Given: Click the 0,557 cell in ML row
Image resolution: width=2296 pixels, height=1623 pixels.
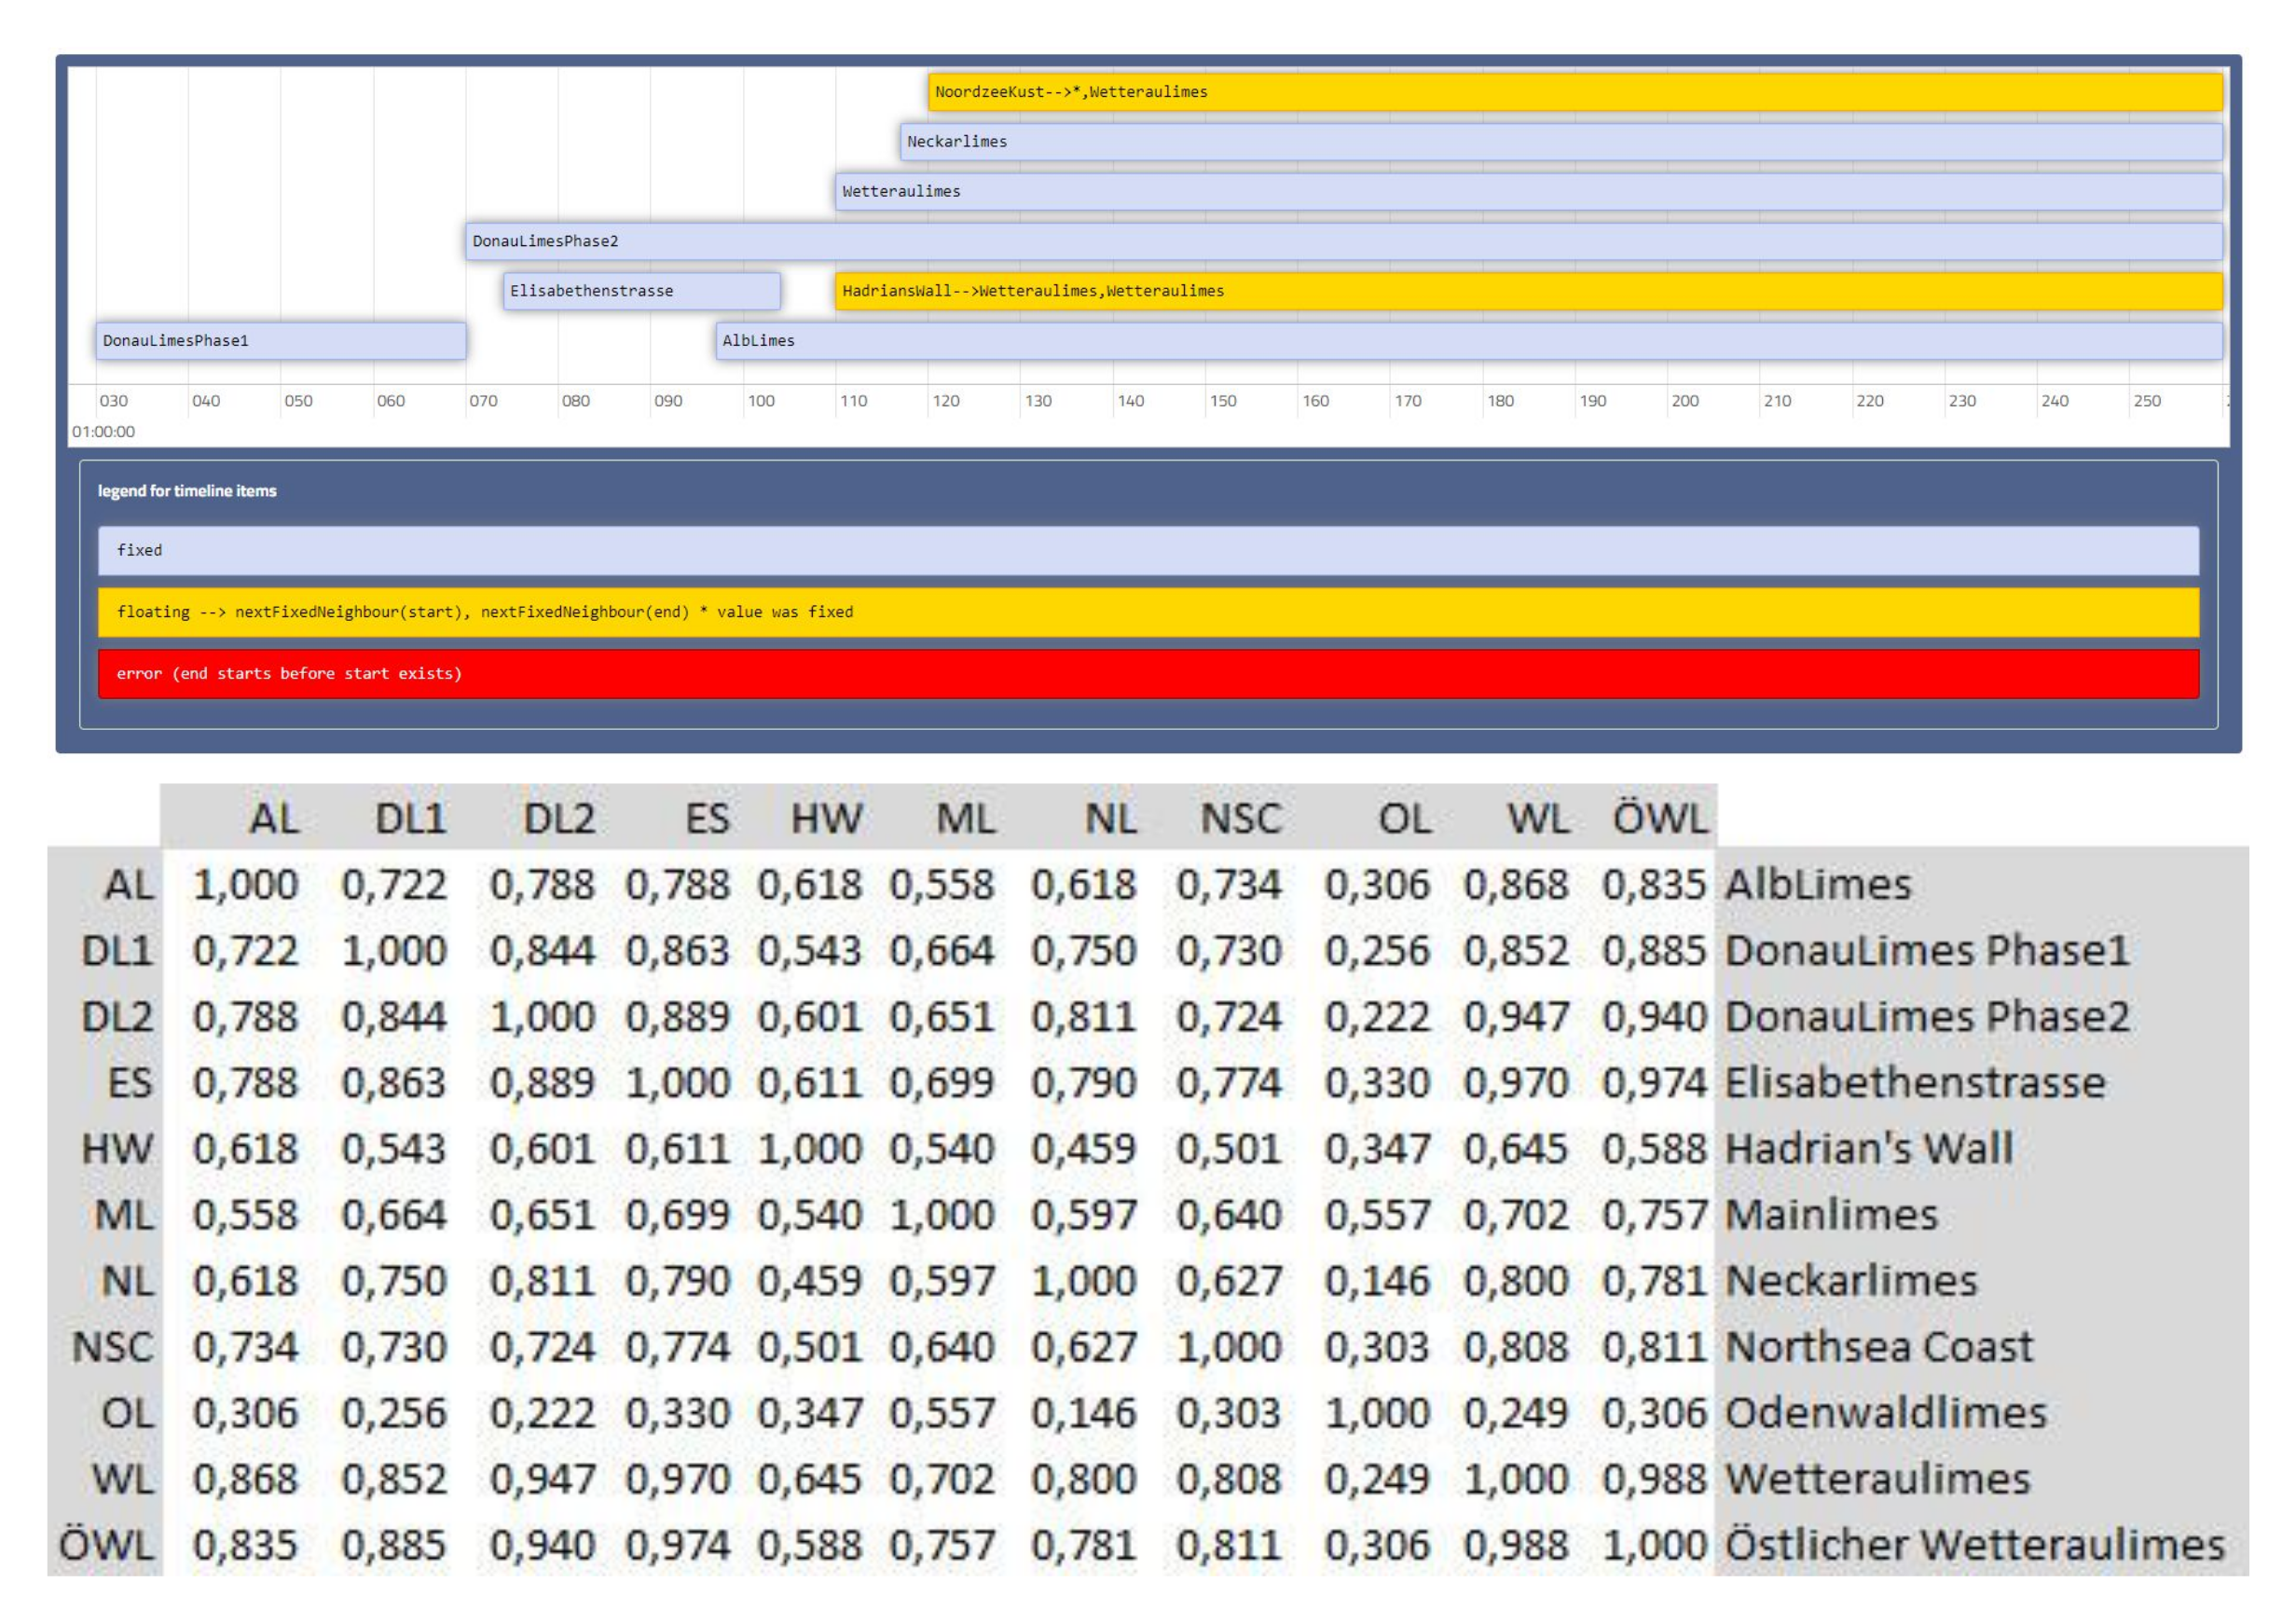Looking at the screenshot, I should [1377, 1215].
